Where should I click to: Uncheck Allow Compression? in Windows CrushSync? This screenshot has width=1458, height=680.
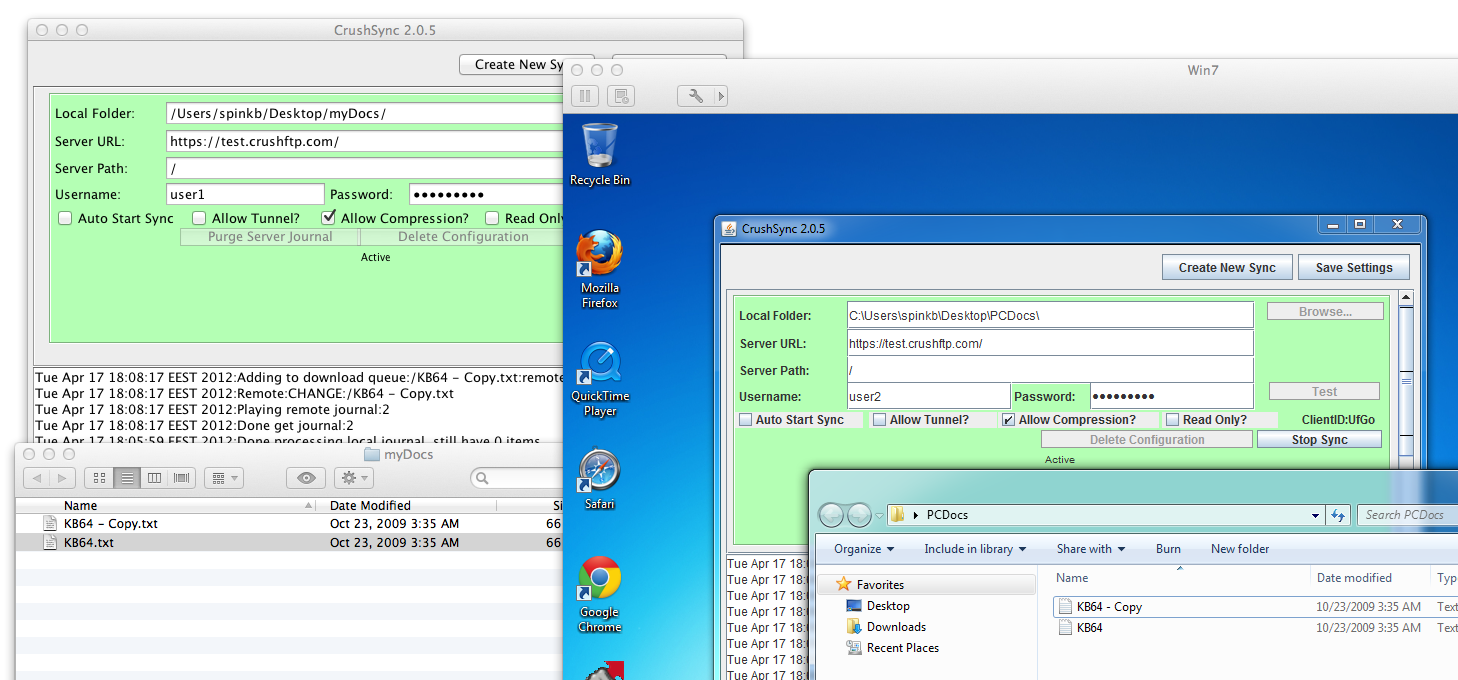pyautogui.click(x=1008, y=420)
